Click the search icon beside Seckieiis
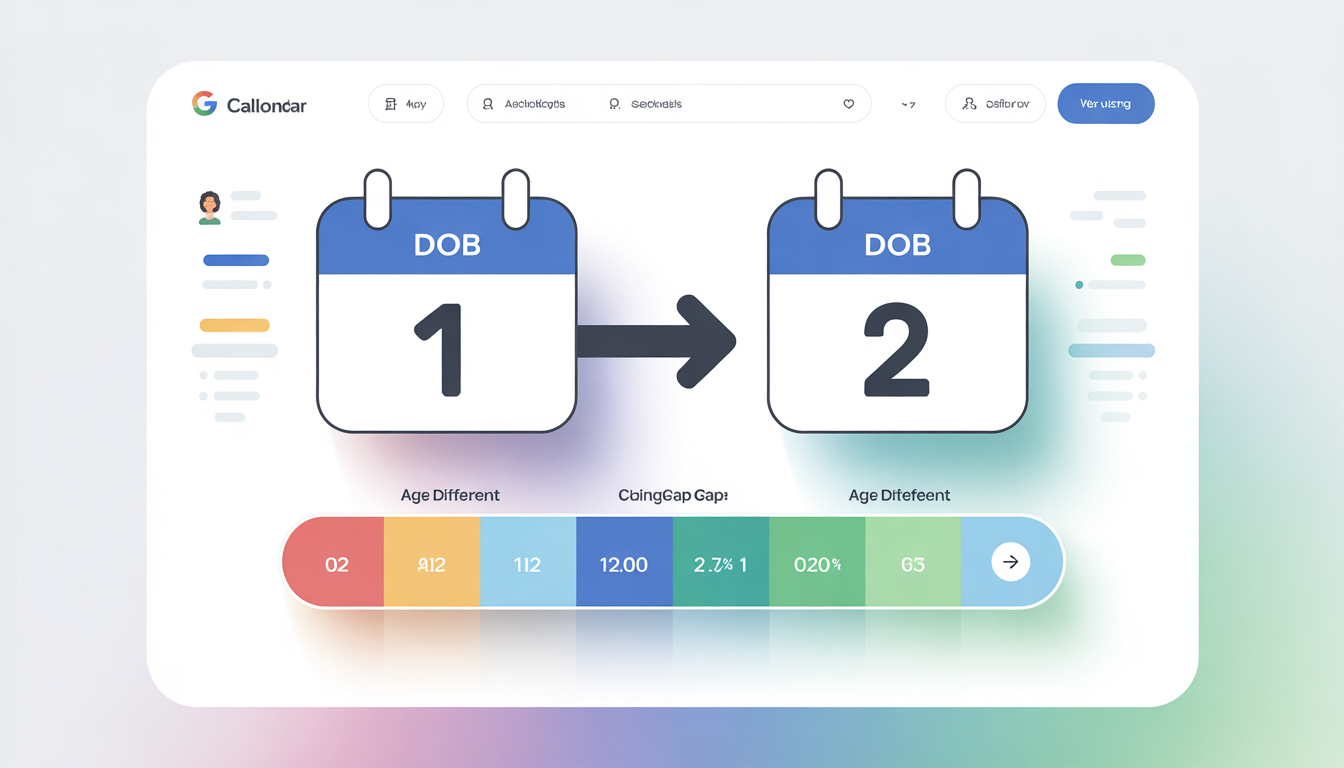 [614, 104]
